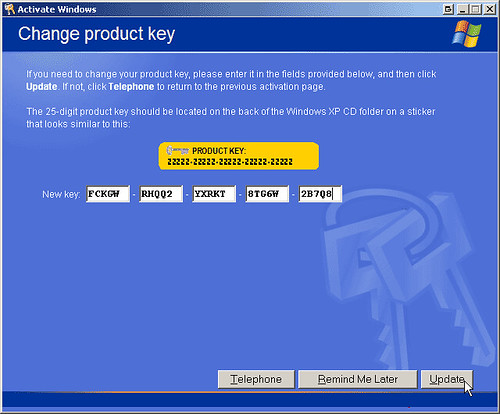Image resolution: width=500 pixels, height=414 pixels.
Task: Click Update to apply the new key
Action: pyautogui.click(x=447, y=379)
